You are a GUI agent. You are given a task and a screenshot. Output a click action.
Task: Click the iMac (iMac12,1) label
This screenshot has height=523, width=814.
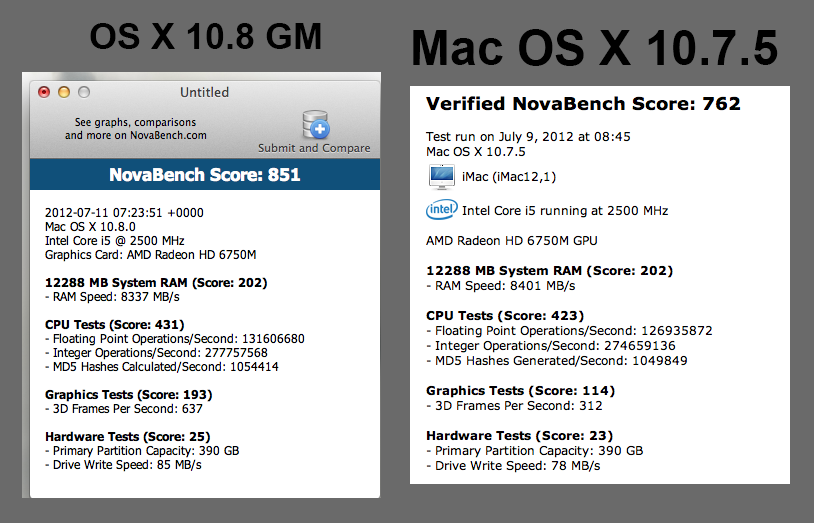(x=509, y=177)
